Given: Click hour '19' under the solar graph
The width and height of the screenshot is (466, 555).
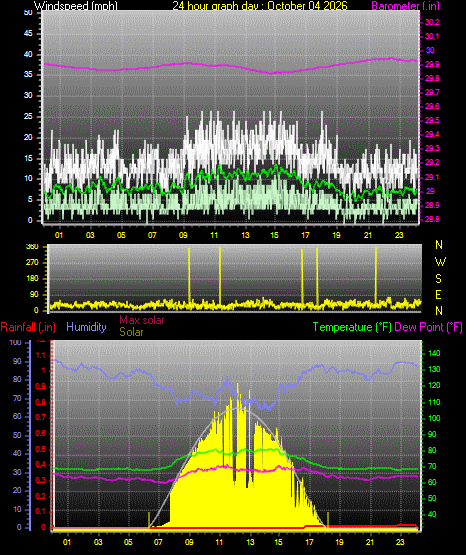Looking at the screenshot, I should click(339, 542).
